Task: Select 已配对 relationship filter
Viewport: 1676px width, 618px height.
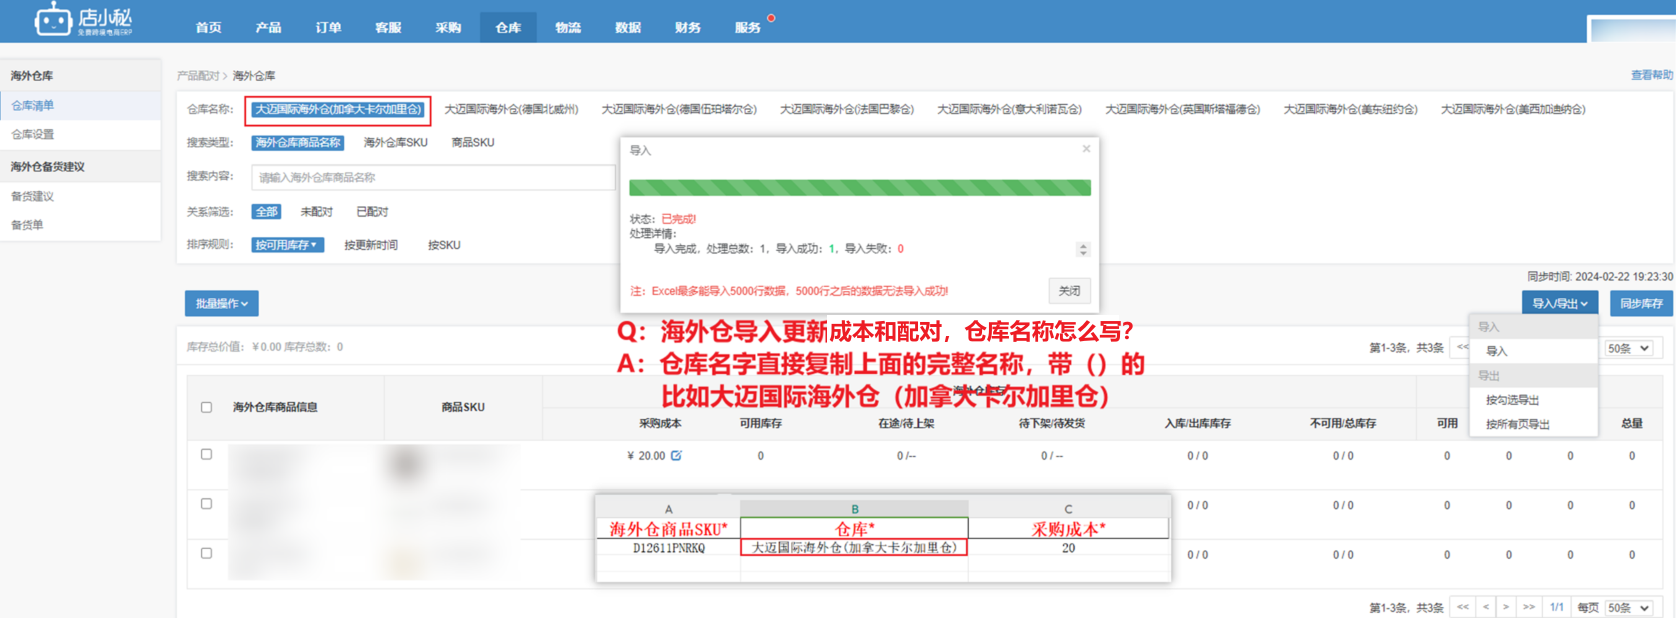Action: (372, 212)
